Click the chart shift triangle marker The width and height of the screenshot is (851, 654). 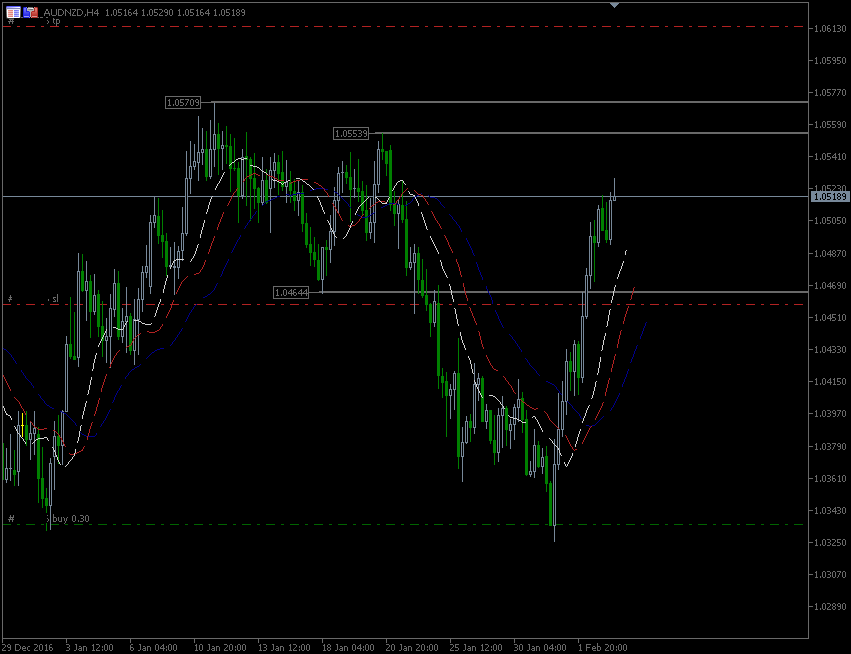click(614, 5)
